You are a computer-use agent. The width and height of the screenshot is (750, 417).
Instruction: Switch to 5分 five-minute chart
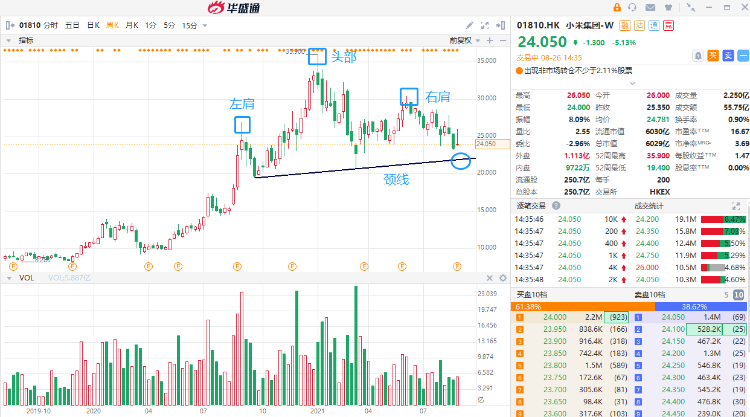[x=169, y=25]
